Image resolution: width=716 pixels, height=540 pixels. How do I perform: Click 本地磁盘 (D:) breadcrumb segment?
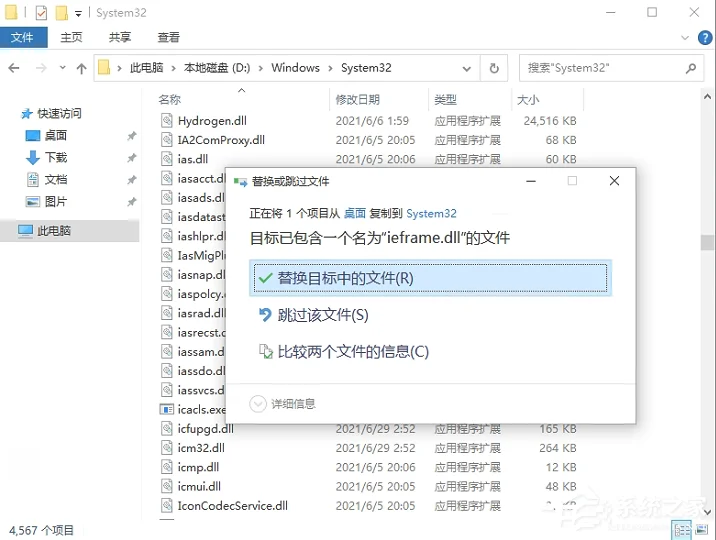tap(217, 68)
